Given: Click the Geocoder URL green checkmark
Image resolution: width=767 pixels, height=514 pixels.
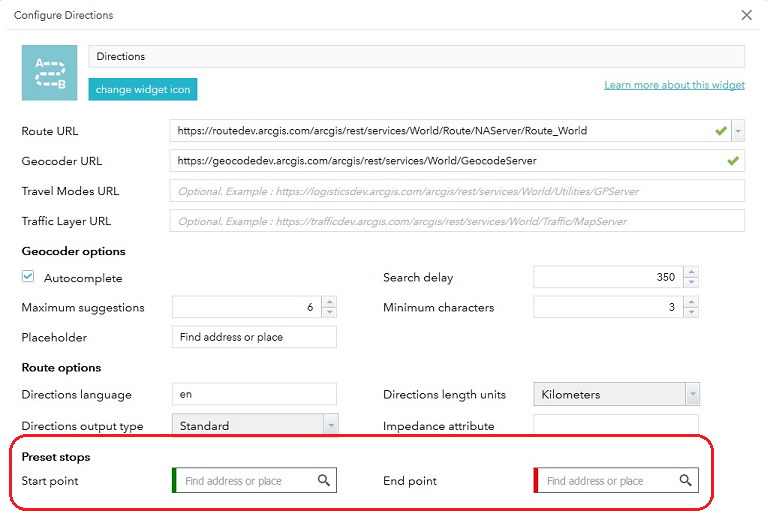Looking at the screenshot, I should [x=732, y=161].
